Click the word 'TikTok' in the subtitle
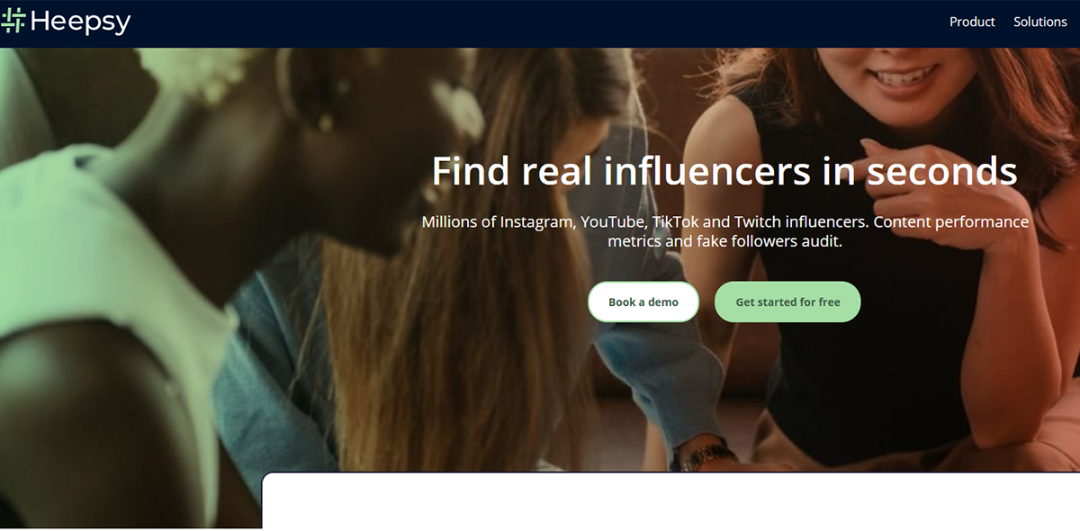1080x531 pixels. pyautogui.click(x=674, y=222)
